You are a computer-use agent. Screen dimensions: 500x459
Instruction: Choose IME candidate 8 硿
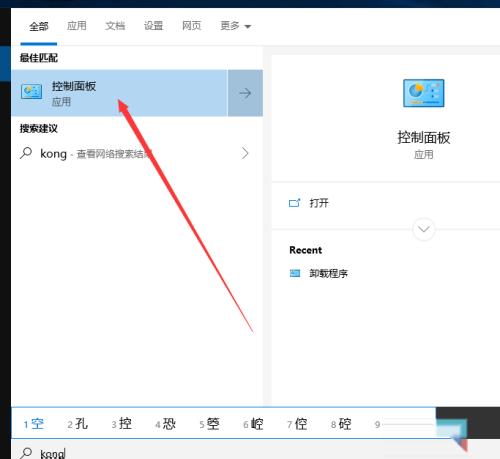(x=341, y=424)
